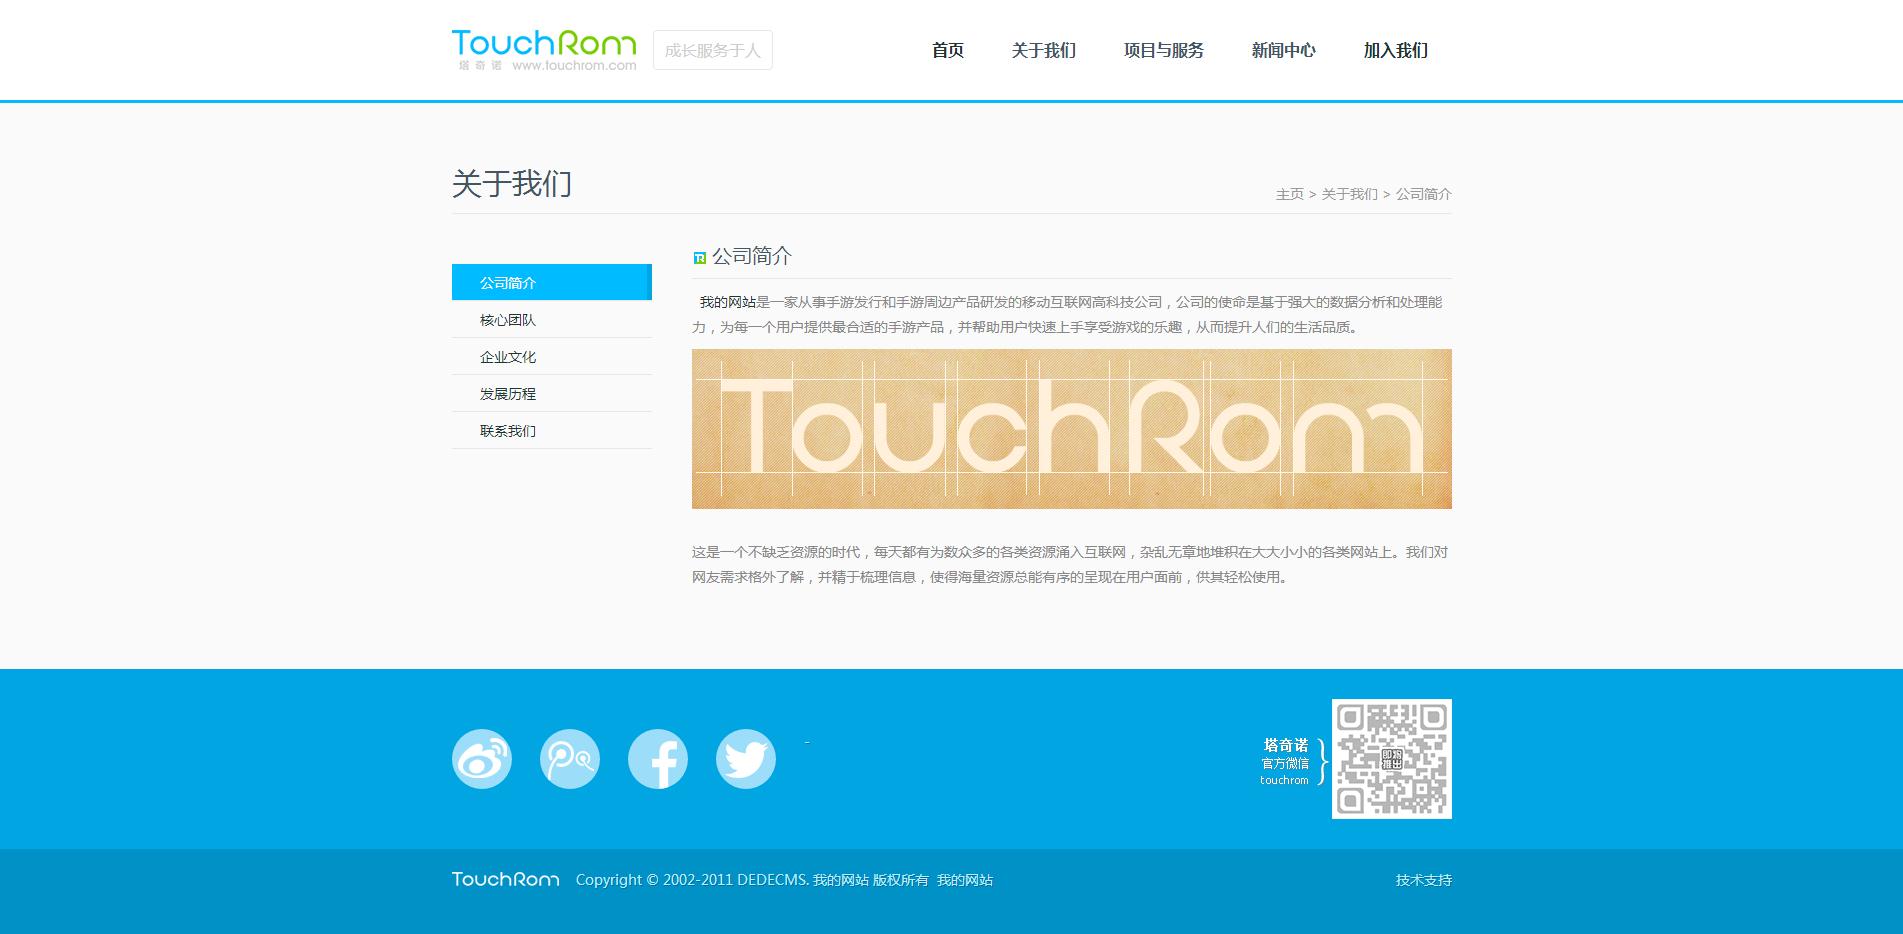
Task: Choose 企业文化 in the sidebar
Action: point(508,357)
